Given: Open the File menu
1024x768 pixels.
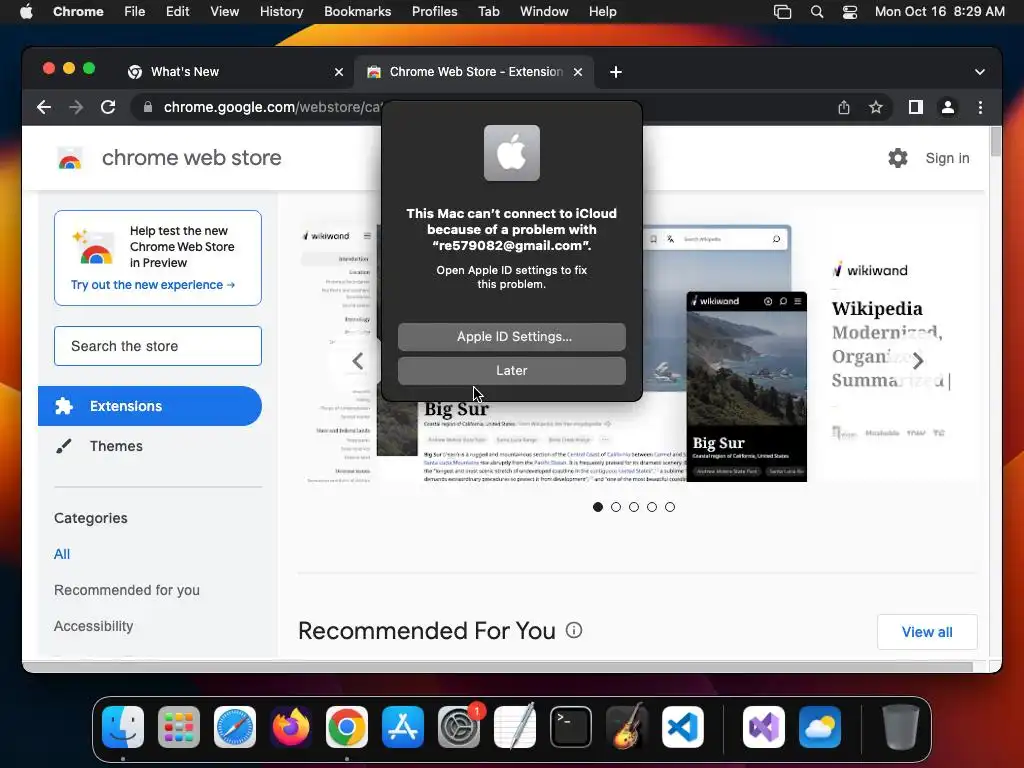Looking at the screenshot, I should [x=135, y=11].
